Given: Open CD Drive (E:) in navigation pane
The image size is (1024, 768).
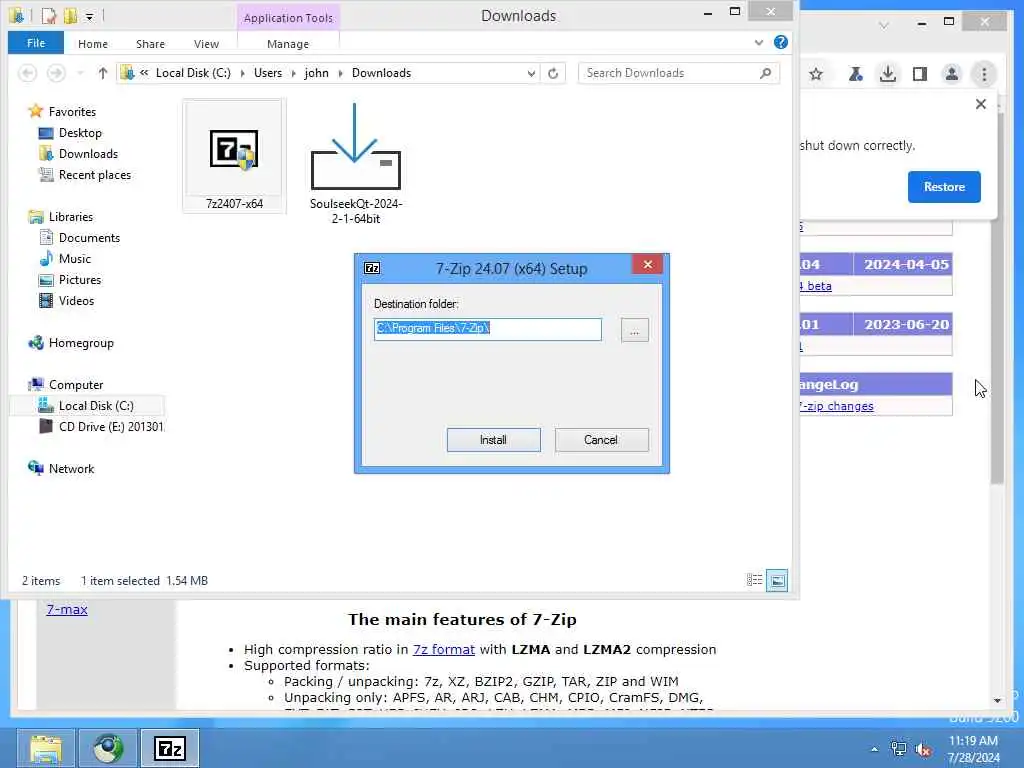Looking at the screenshot, I should tap(111, 426).
